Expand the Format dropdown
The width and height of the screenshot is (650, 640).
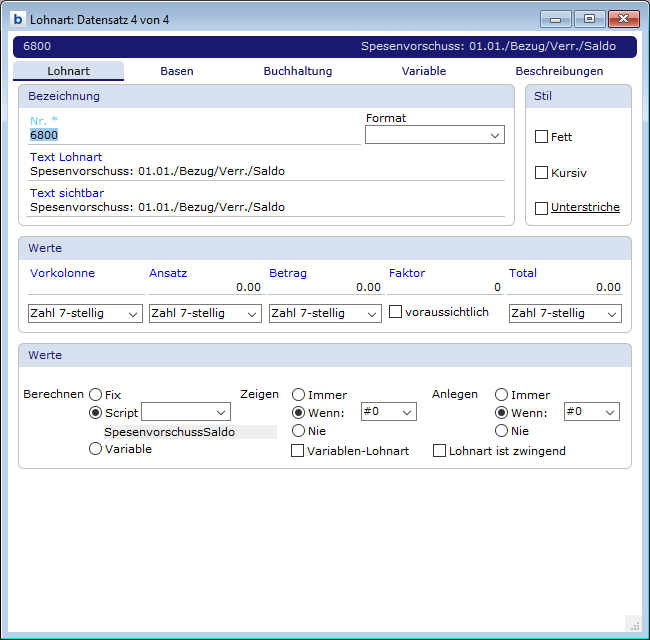click(435, 135)
